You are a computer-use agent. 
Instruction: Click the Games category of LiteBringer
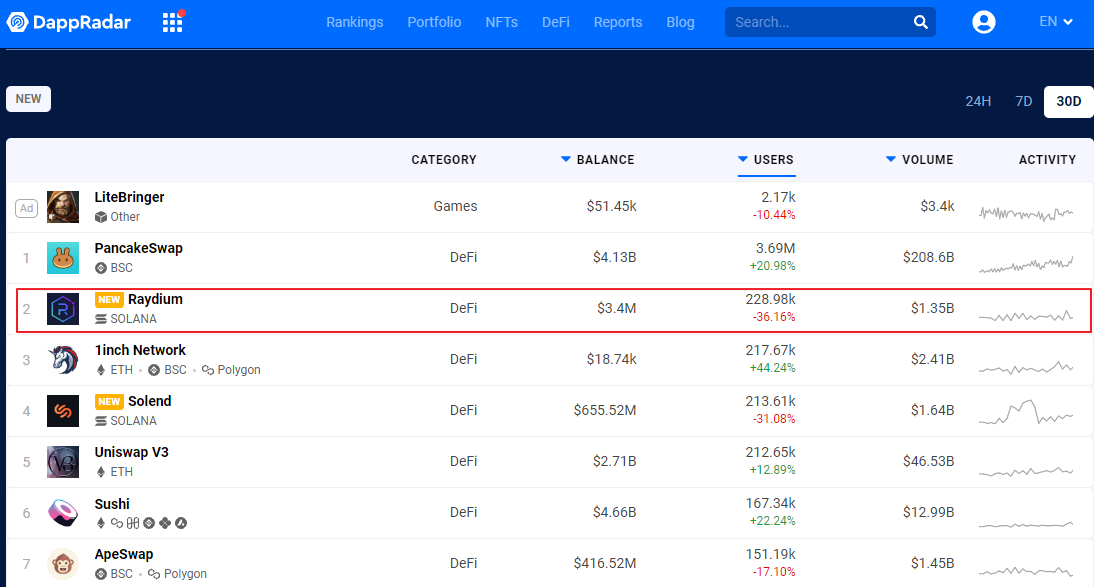click(x=456, y=207)
